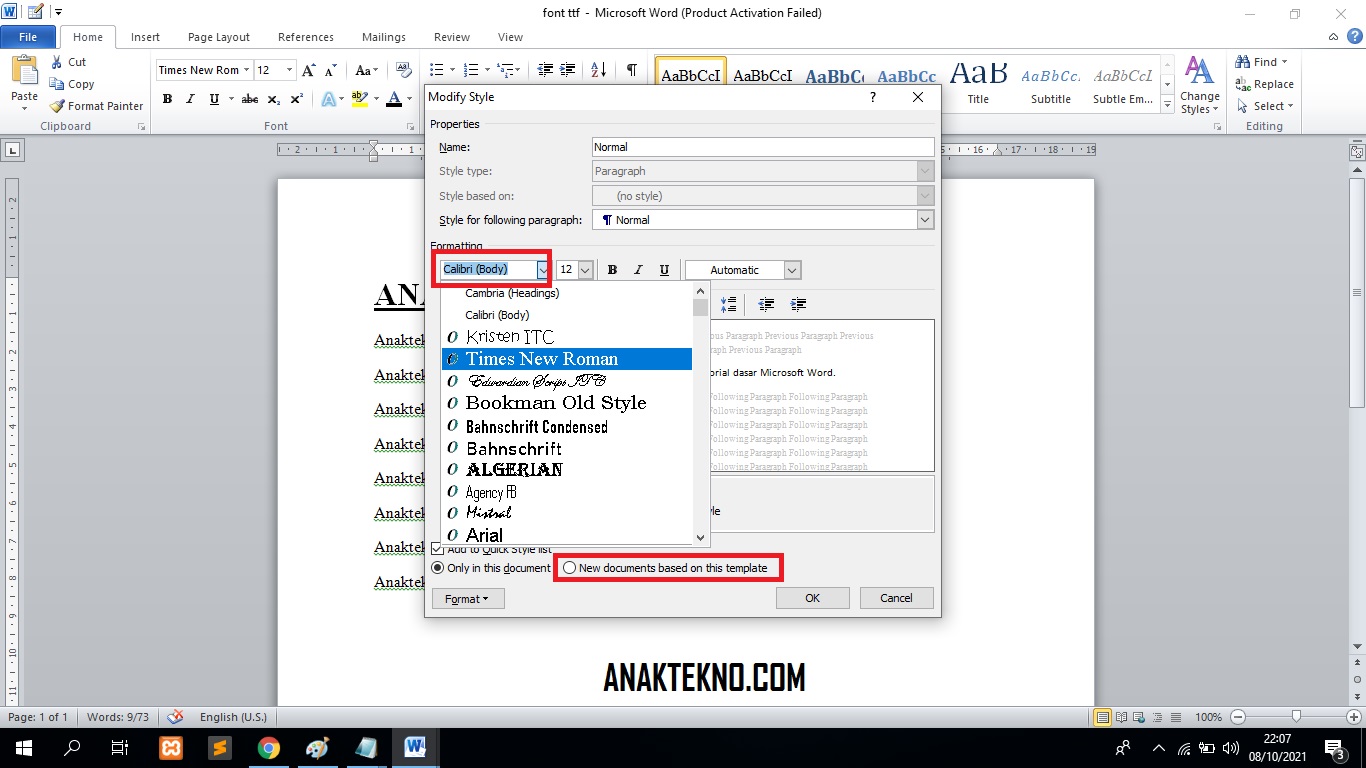
Task: Open Sublime Text from the taskbar
Action: tap(220, 748)
